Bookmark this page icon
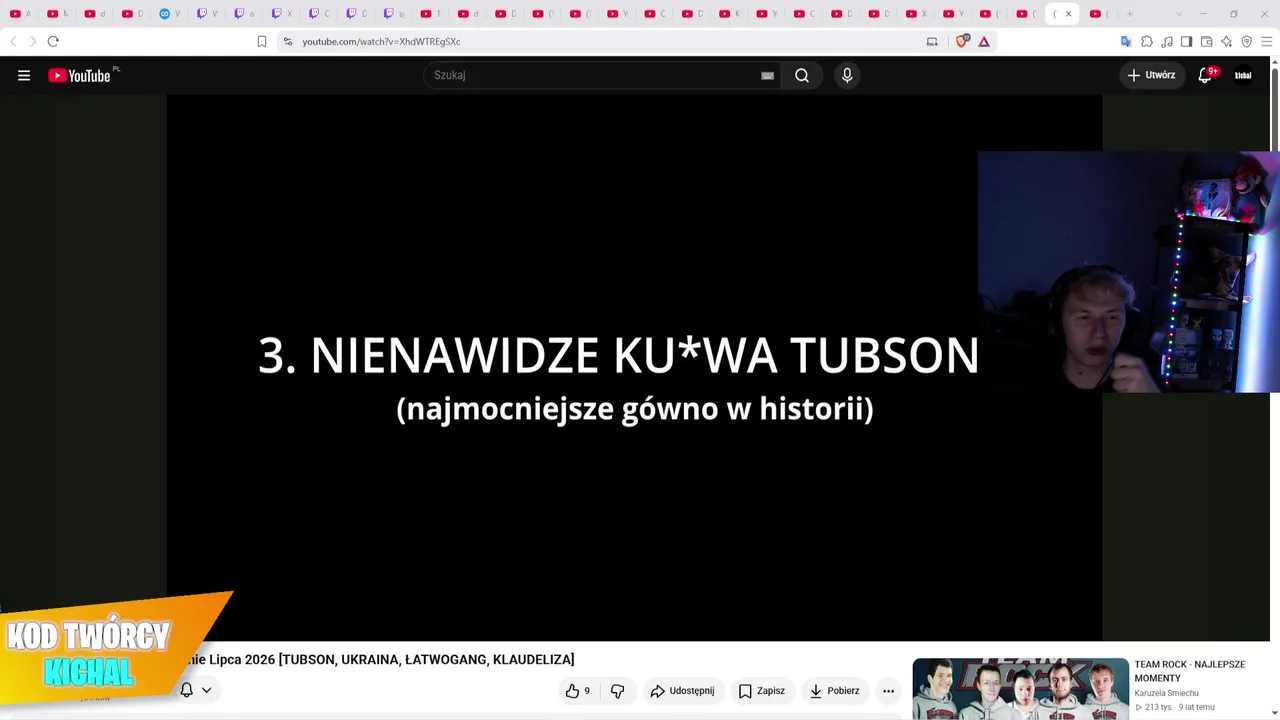The width and height of the screenshot is (1280, 720). click(262, 41)
